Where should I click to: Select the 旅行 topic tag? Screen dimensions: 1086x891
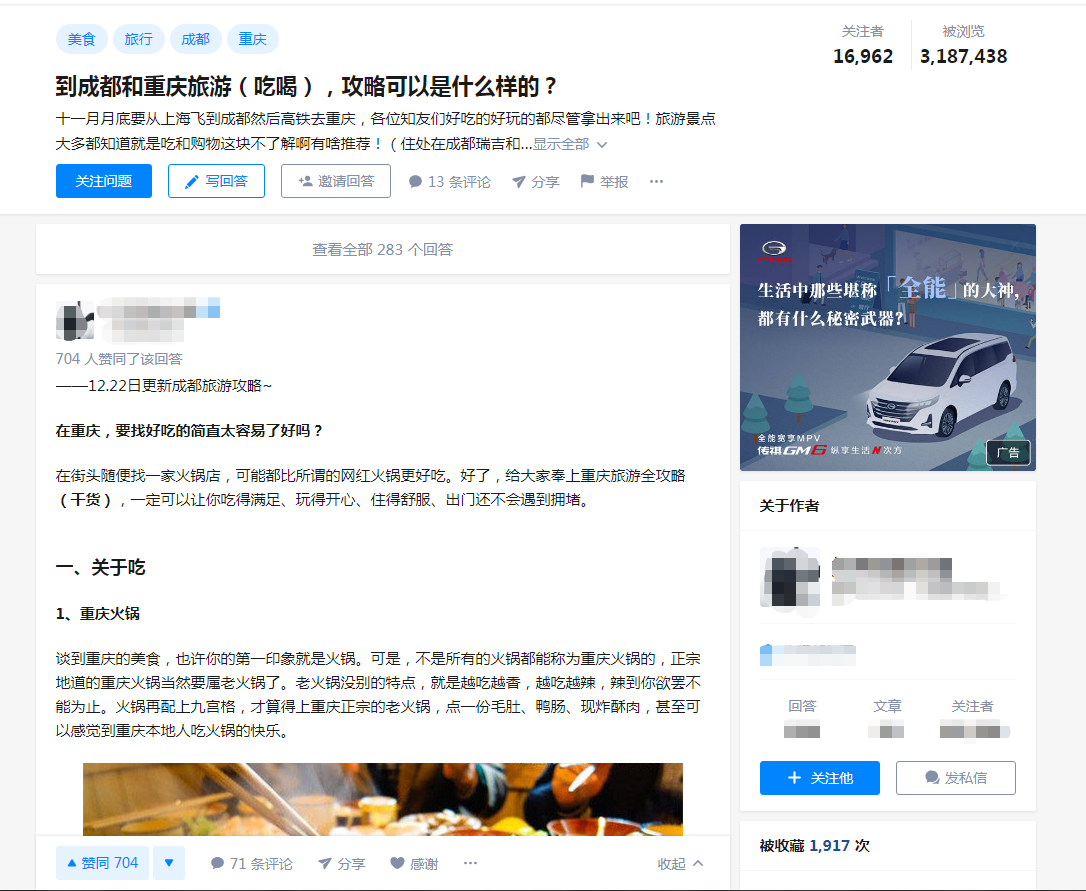tap(138, 39)
